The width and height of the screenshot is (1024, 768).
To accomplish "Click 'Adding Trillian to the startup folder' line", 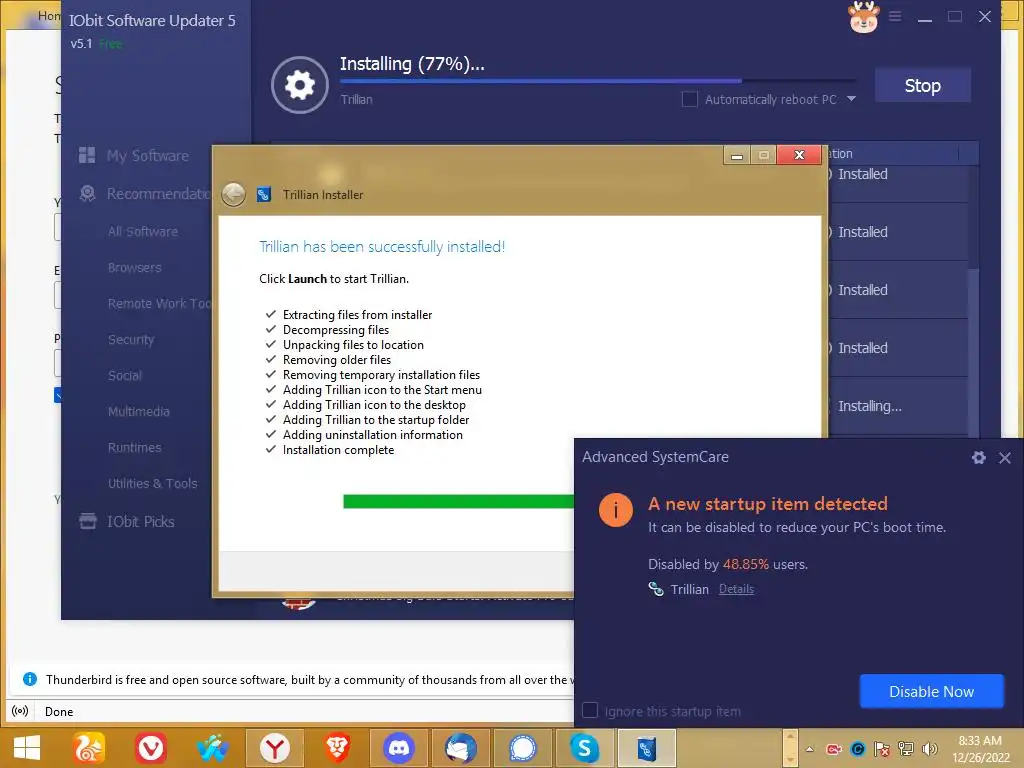I will pyautogui.click(x=376, y=420).
